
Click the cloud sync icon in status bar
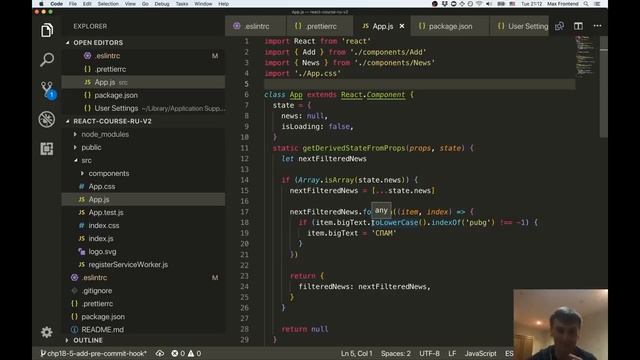160,353
